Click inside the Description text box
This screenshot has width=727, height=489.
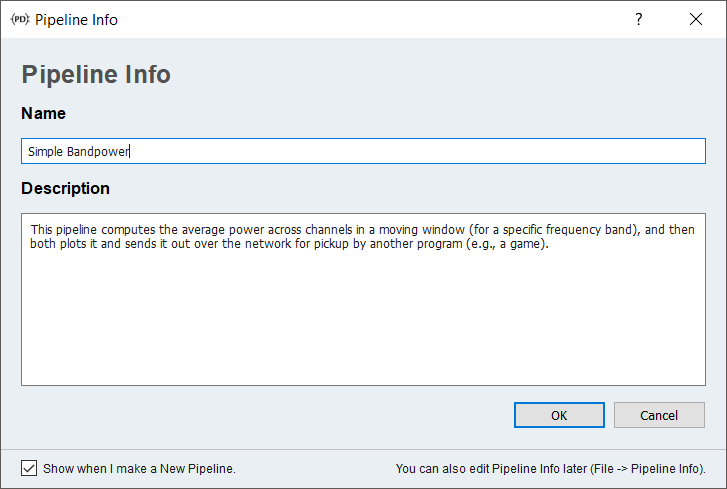coord(363,300)
